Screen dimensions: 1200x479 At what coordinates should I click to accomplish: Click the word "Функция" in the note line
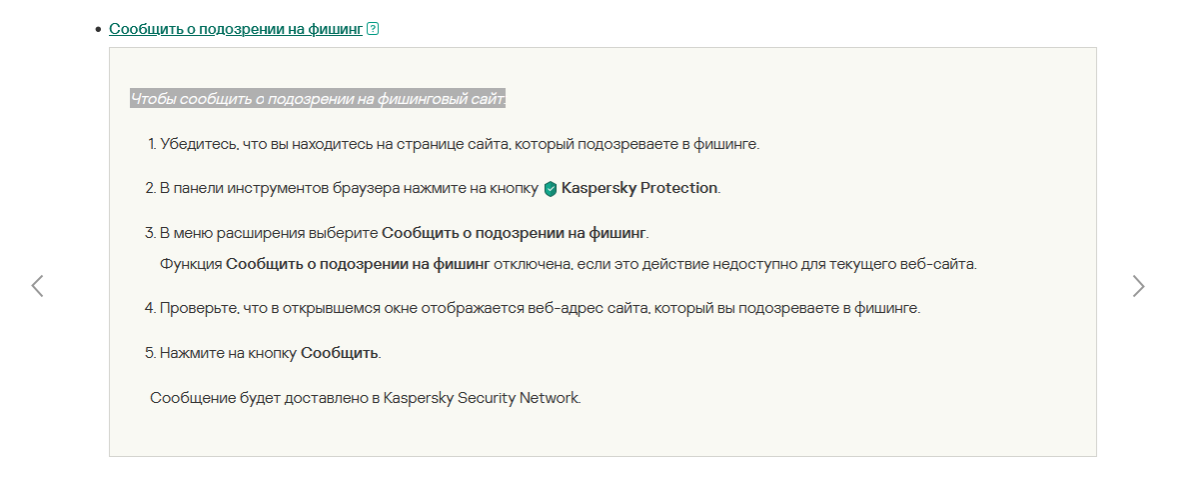[190, 264]
